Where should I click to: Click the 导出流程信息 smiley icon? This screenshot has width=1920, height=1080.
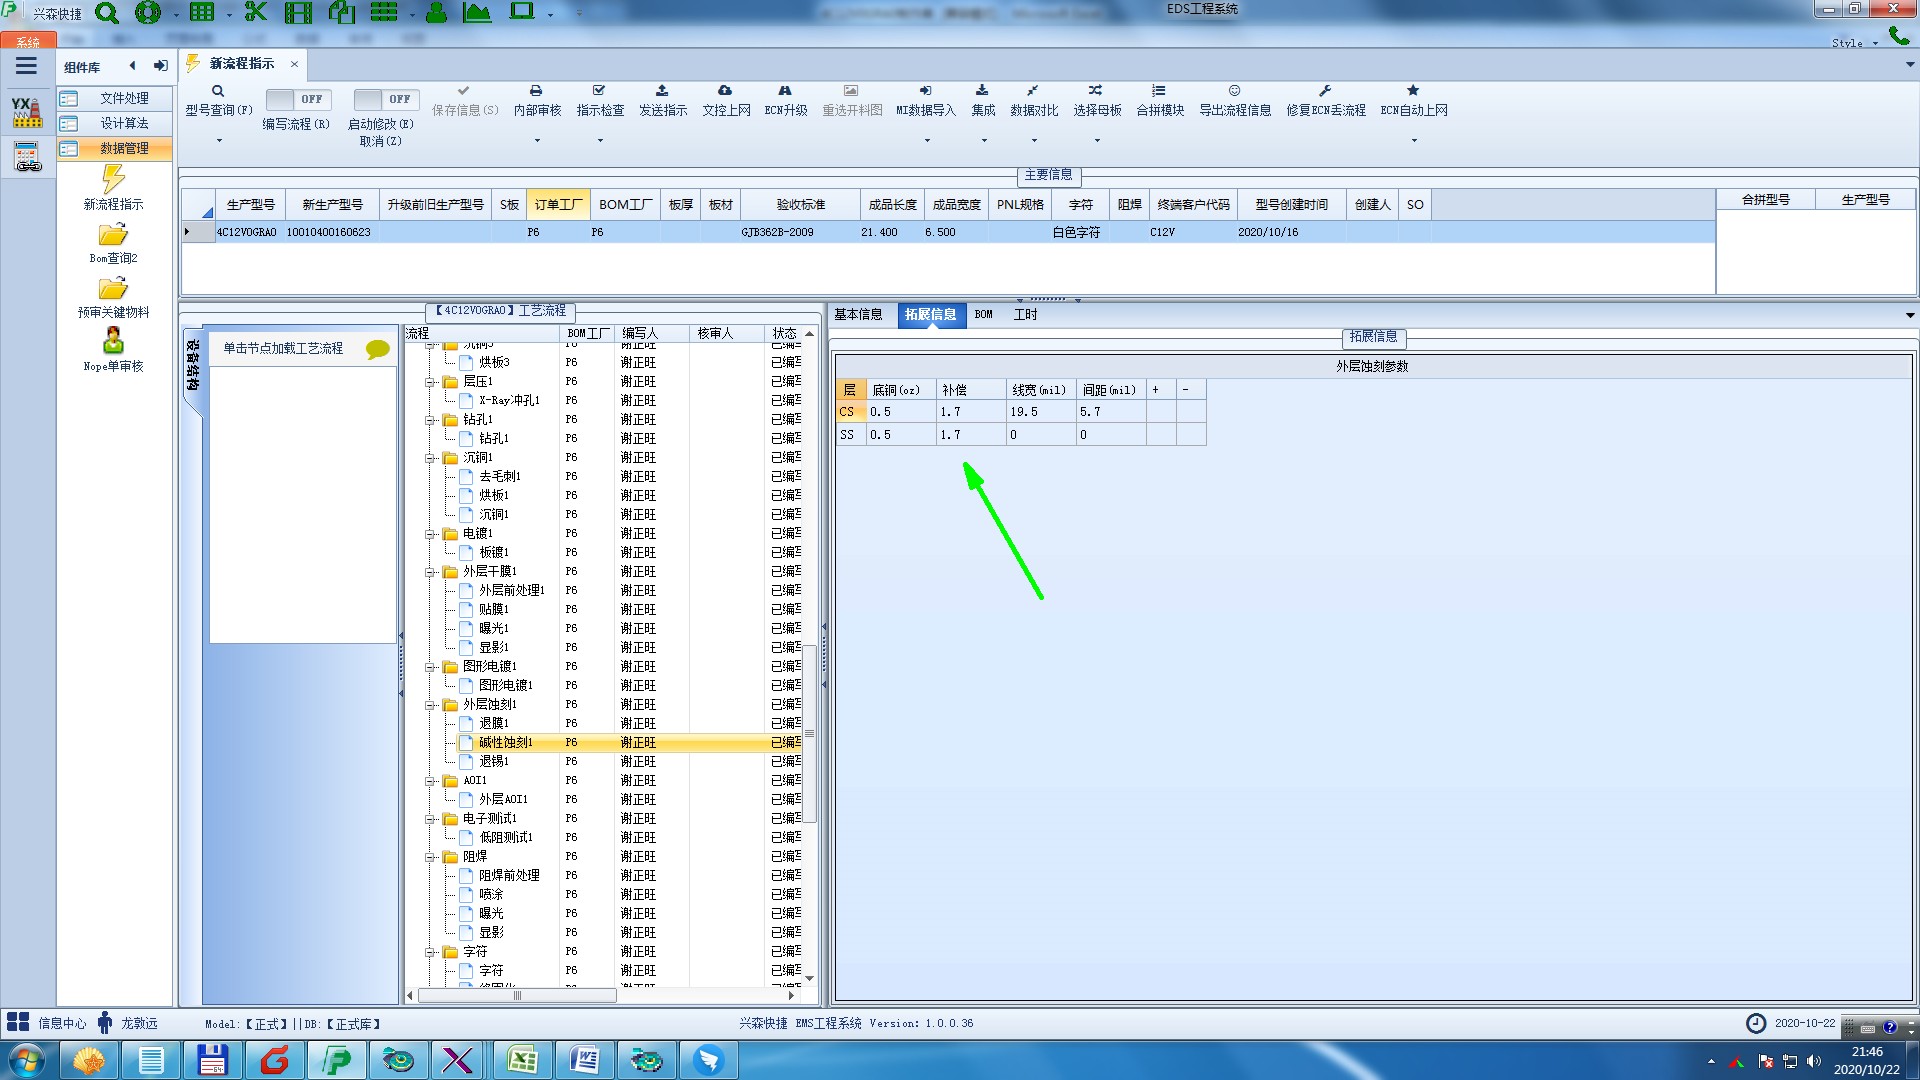[x=1235, y=91]
